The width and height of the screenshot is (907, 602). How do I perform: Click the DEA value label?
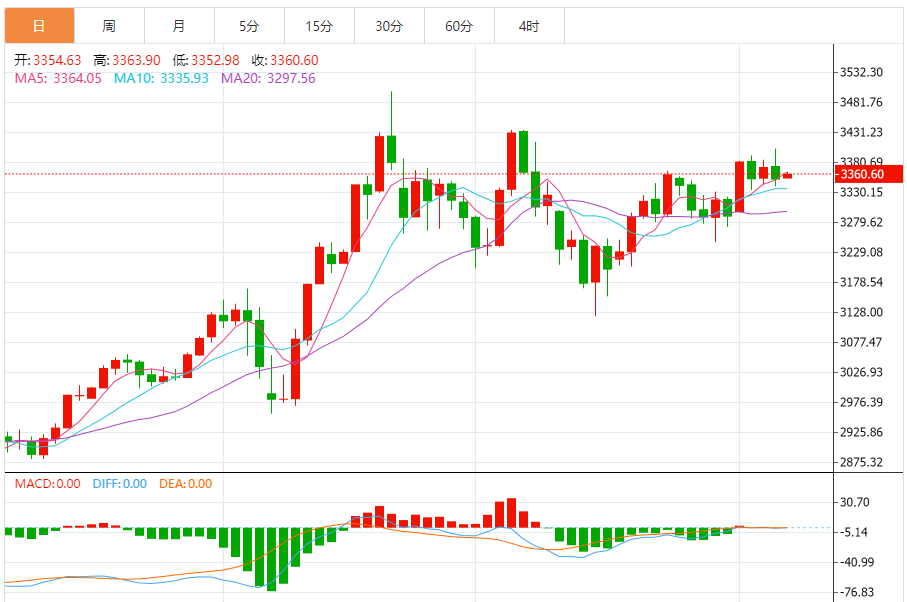coord(185,484)
